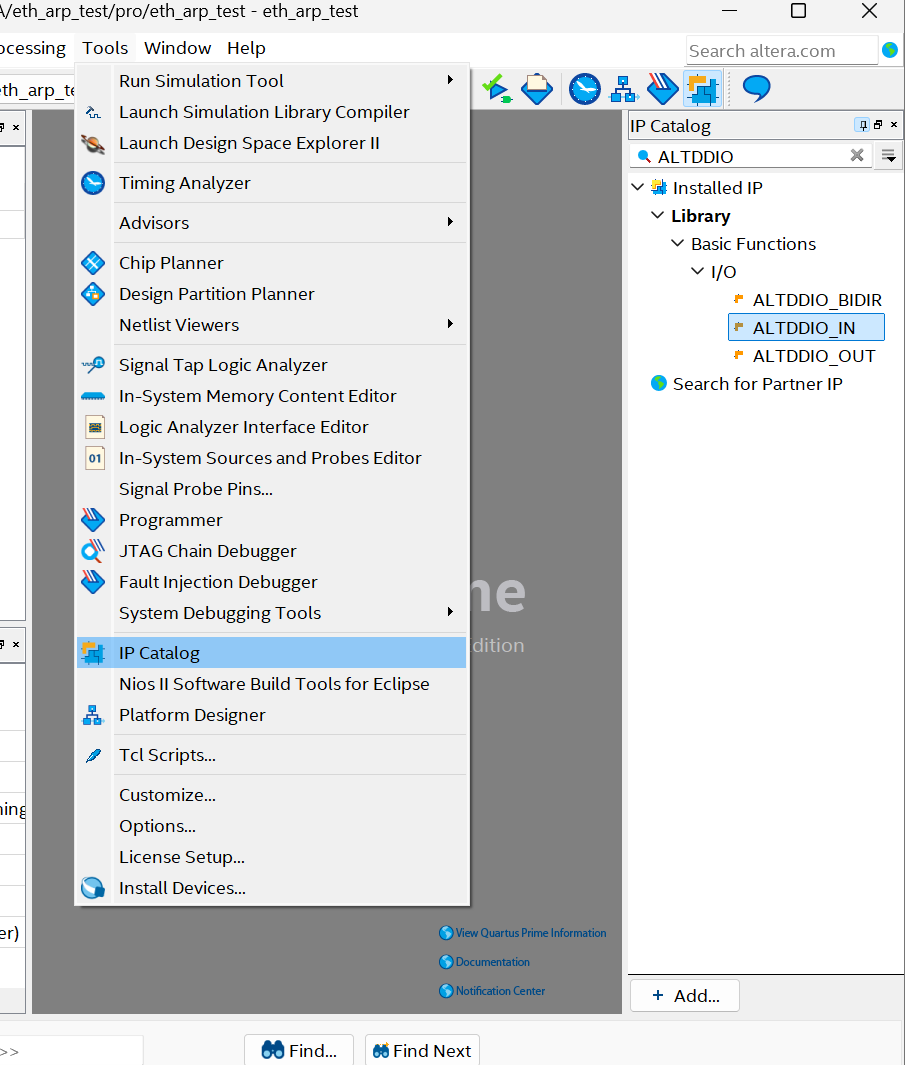Collapse the Basic Functions tree node
The width and height of the screenshot is (905, 1065).
coord(677,243)
